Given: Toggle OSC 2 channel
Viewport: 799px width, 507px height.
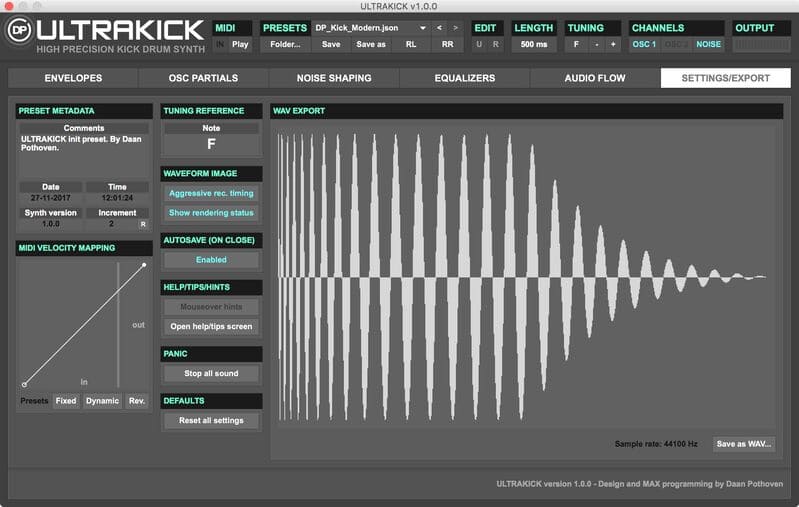Looking at the screenshot, I should coord(676,44).
